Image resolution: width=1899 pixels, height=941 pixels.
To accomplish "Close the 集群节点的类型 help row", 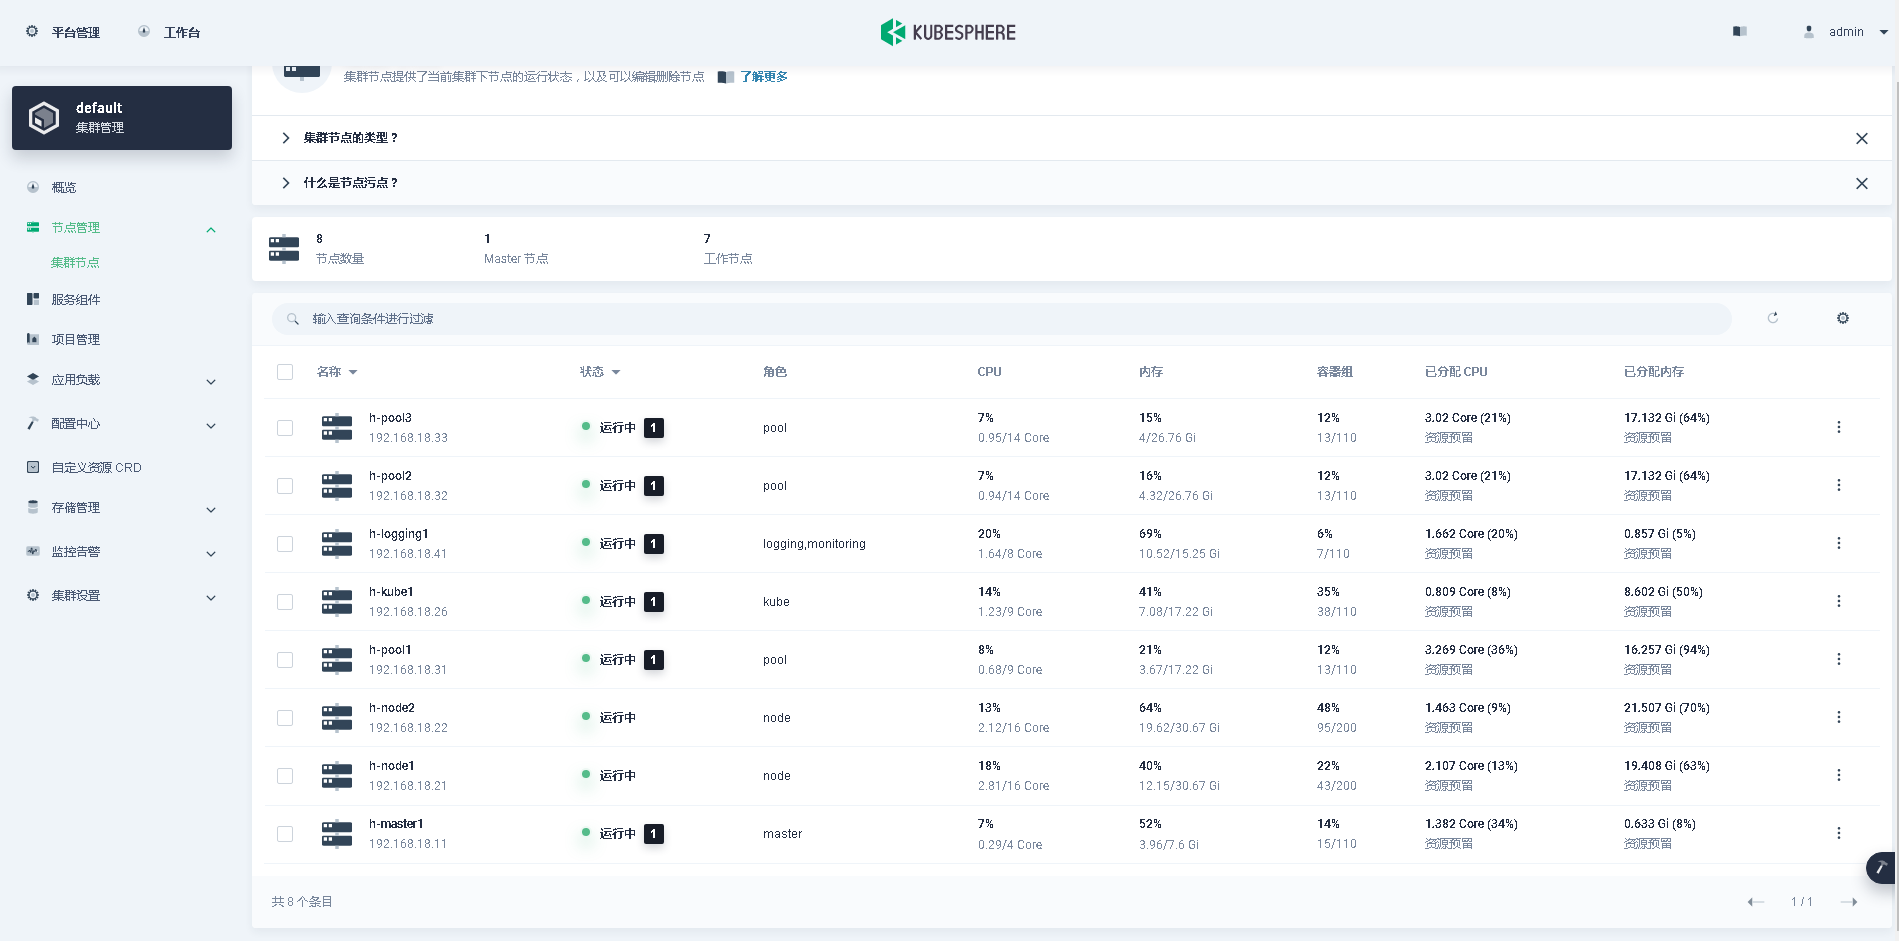I will point(1862,138).
